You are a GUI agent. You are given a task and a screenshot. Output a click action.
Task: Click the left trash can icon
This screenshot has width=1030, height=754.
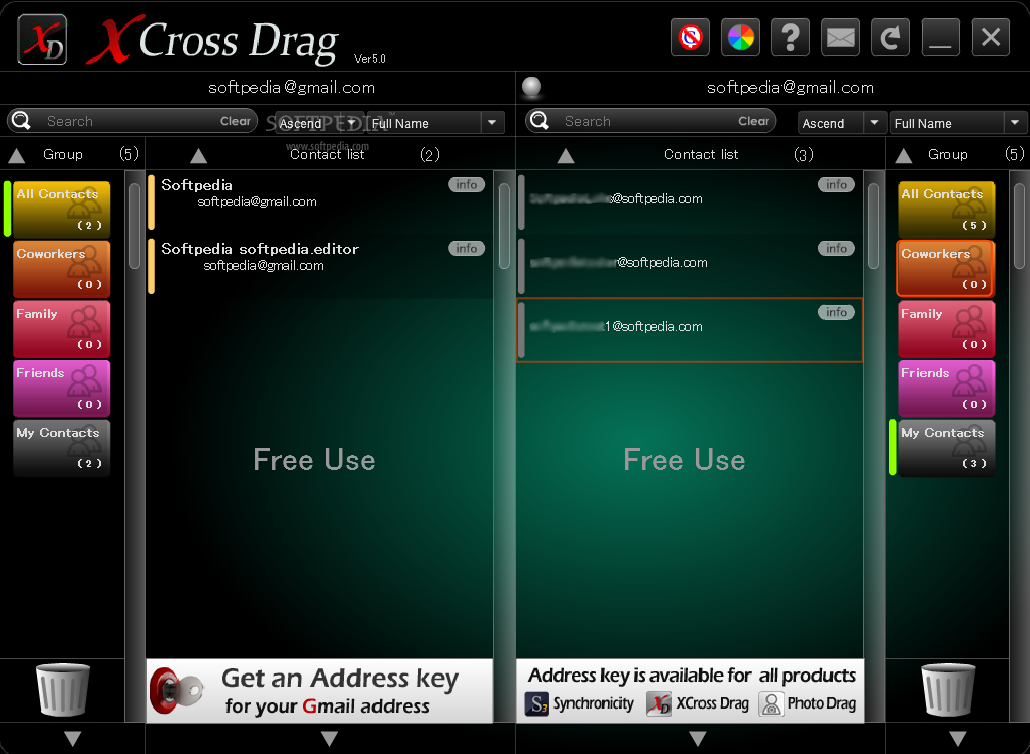pos(62,690)
